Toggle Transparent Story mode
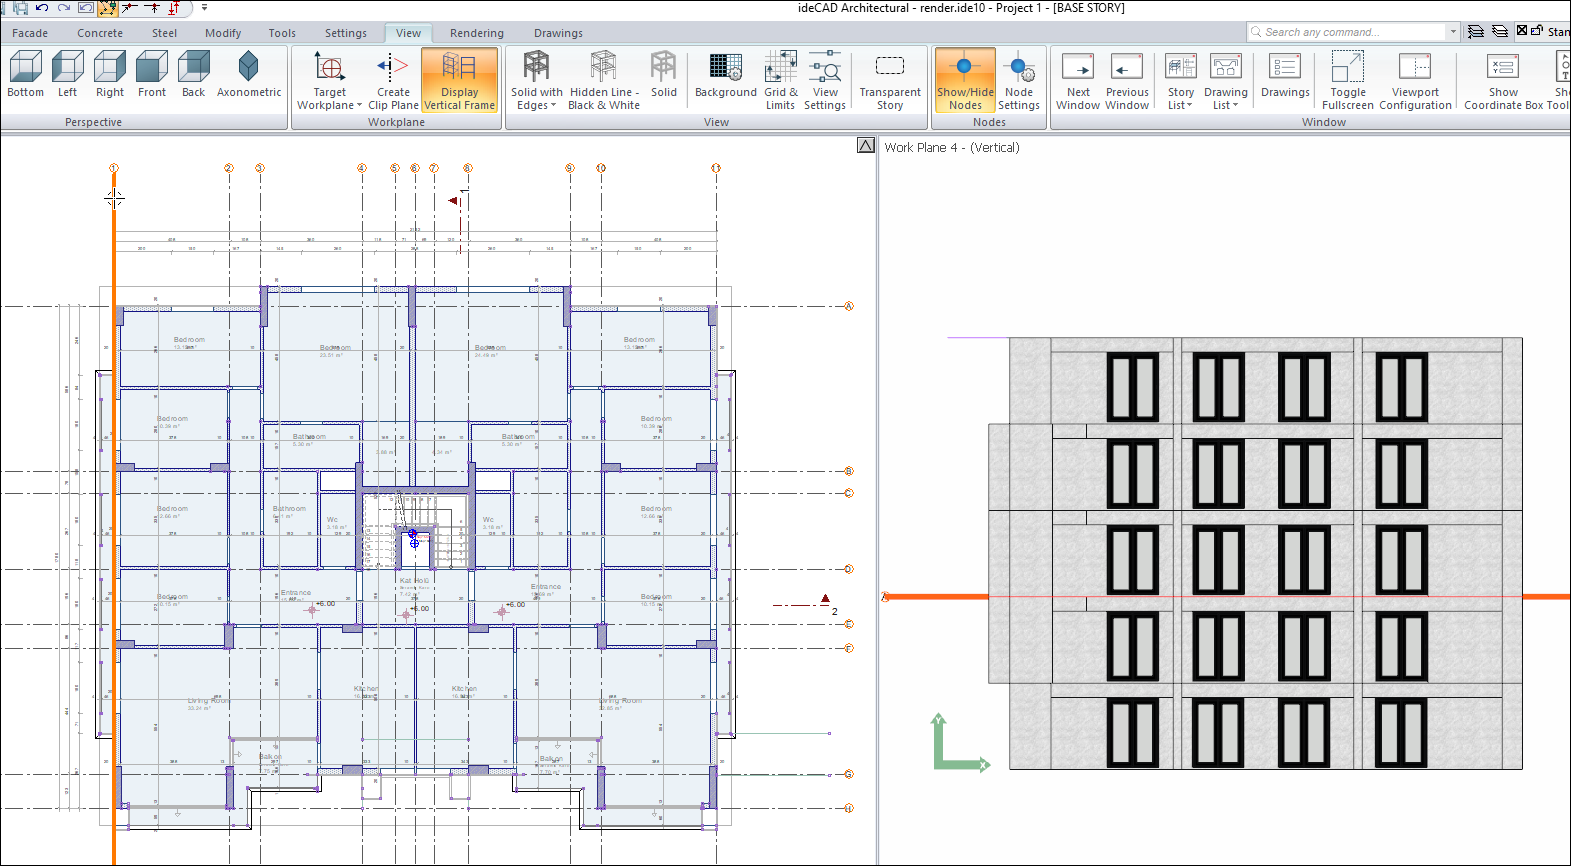The width and height of the screenshot is (1571, 866). point(889,80)
